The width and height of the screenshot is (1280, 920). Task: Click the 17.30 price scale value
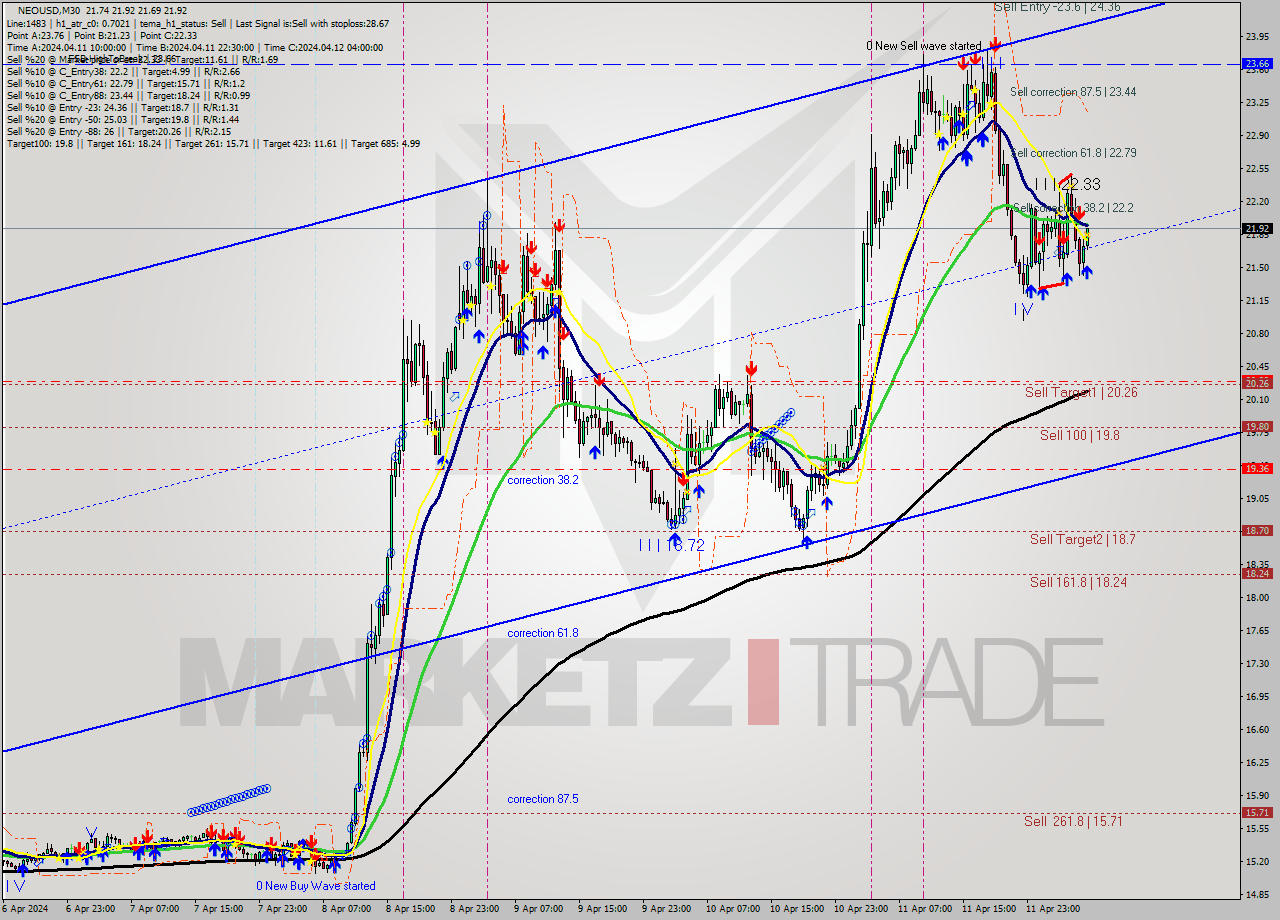pos(1257,664)
